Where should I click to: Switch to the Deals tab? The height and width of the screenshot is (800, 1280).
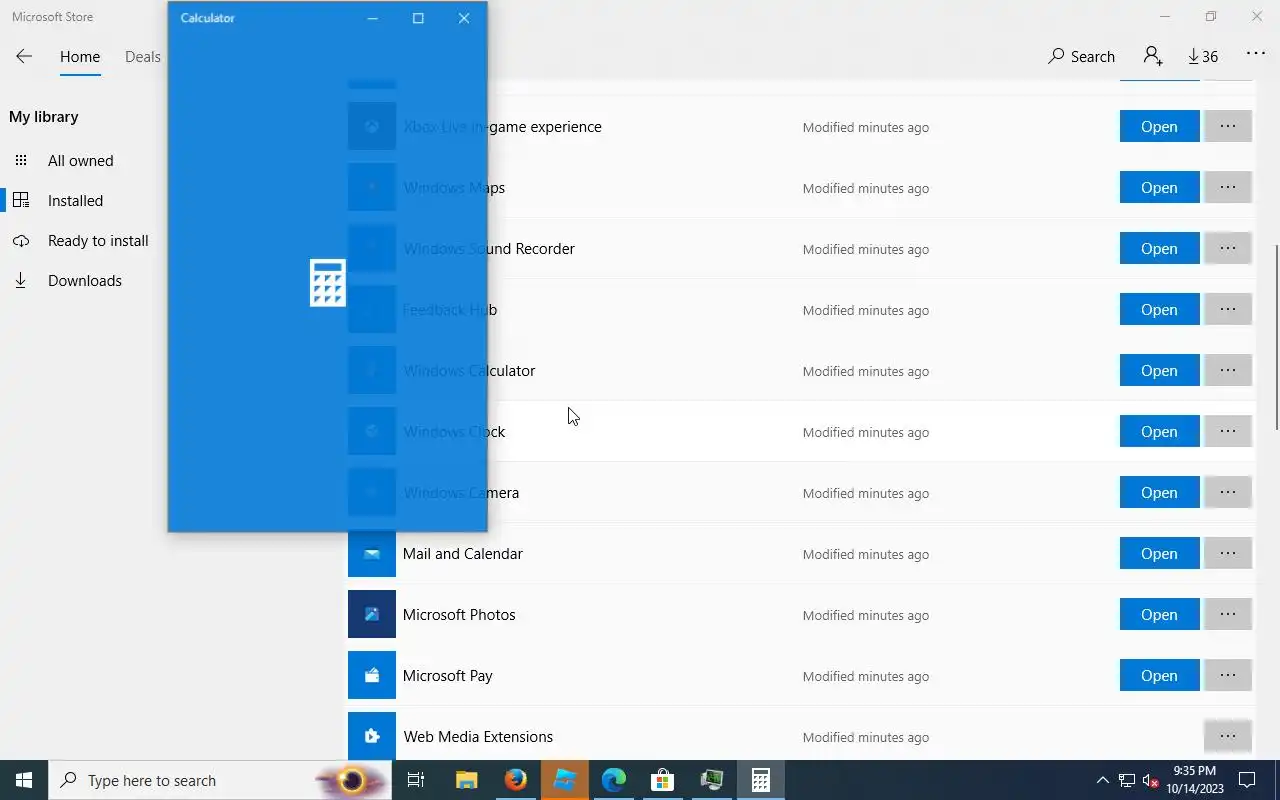(x=143, y=57)
